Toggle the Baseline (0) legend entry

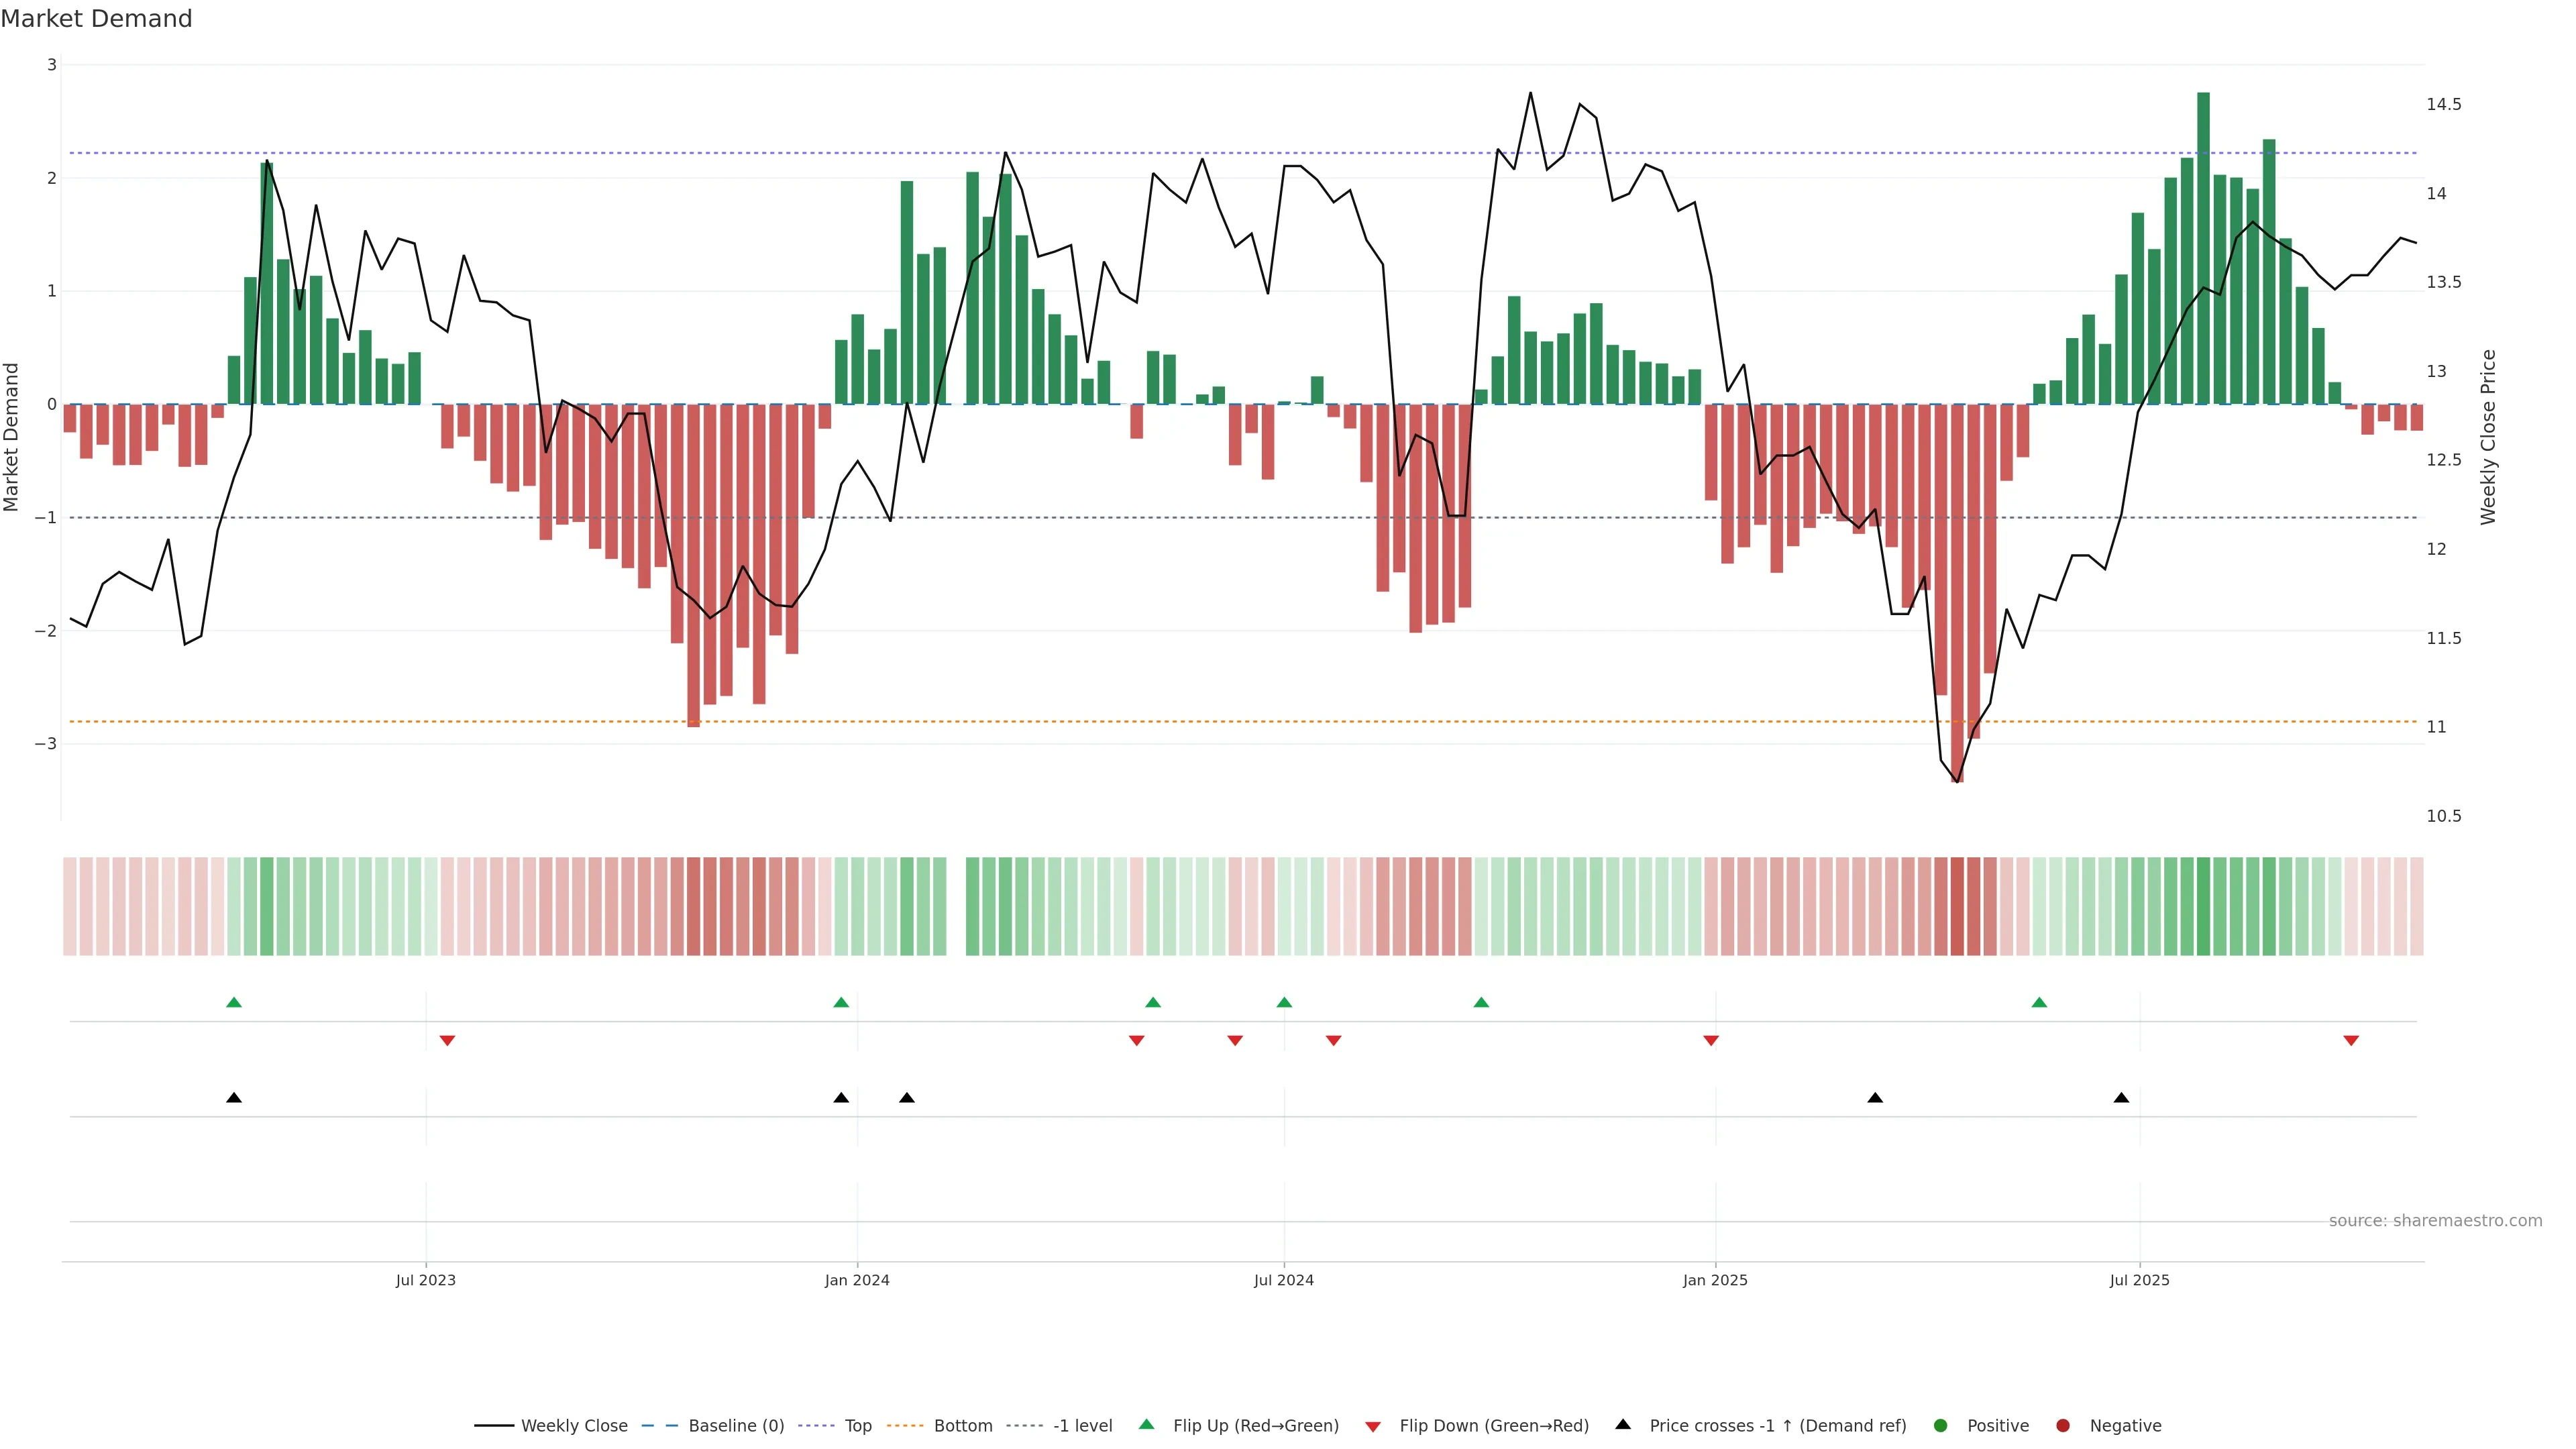point(735,1425)
